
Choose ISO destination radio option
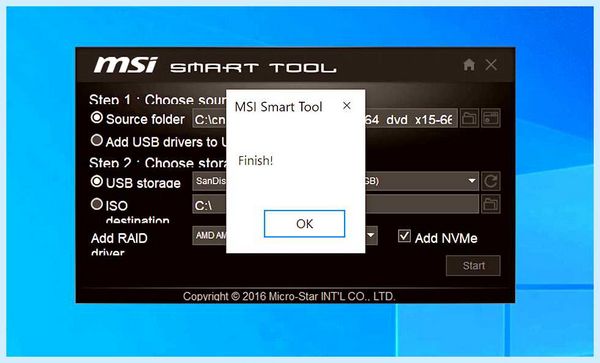click(97, 204)
